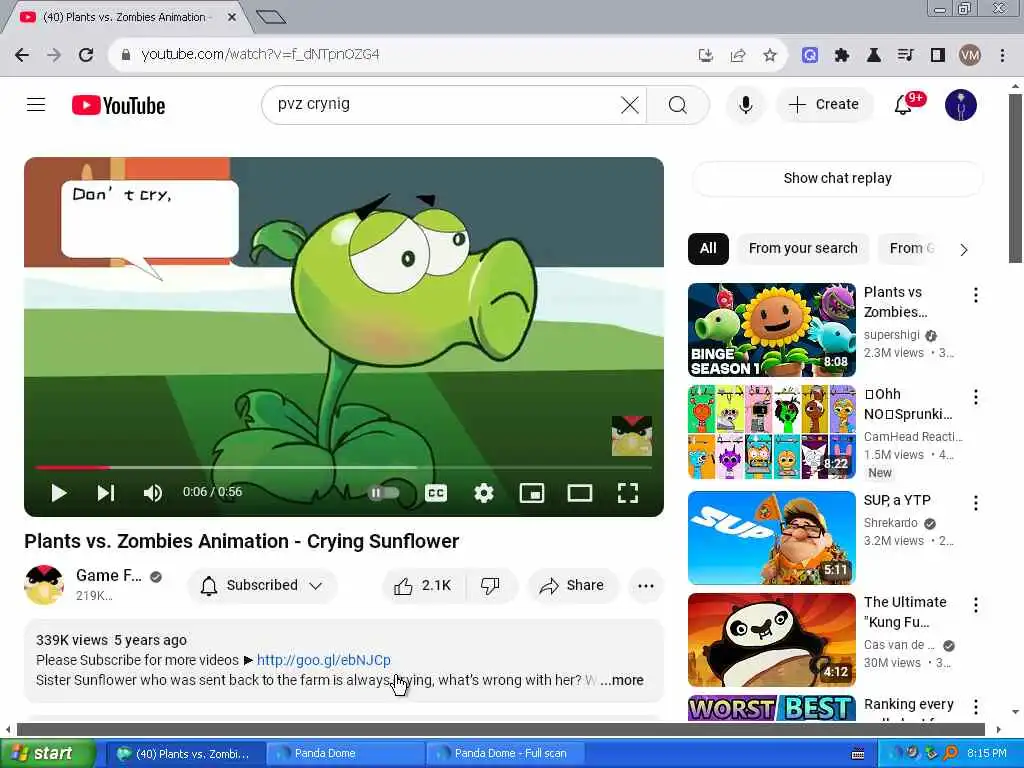This screenshot has height=768, width=1024.
Task: Click the address bar URL
Action: click(260, 55)
